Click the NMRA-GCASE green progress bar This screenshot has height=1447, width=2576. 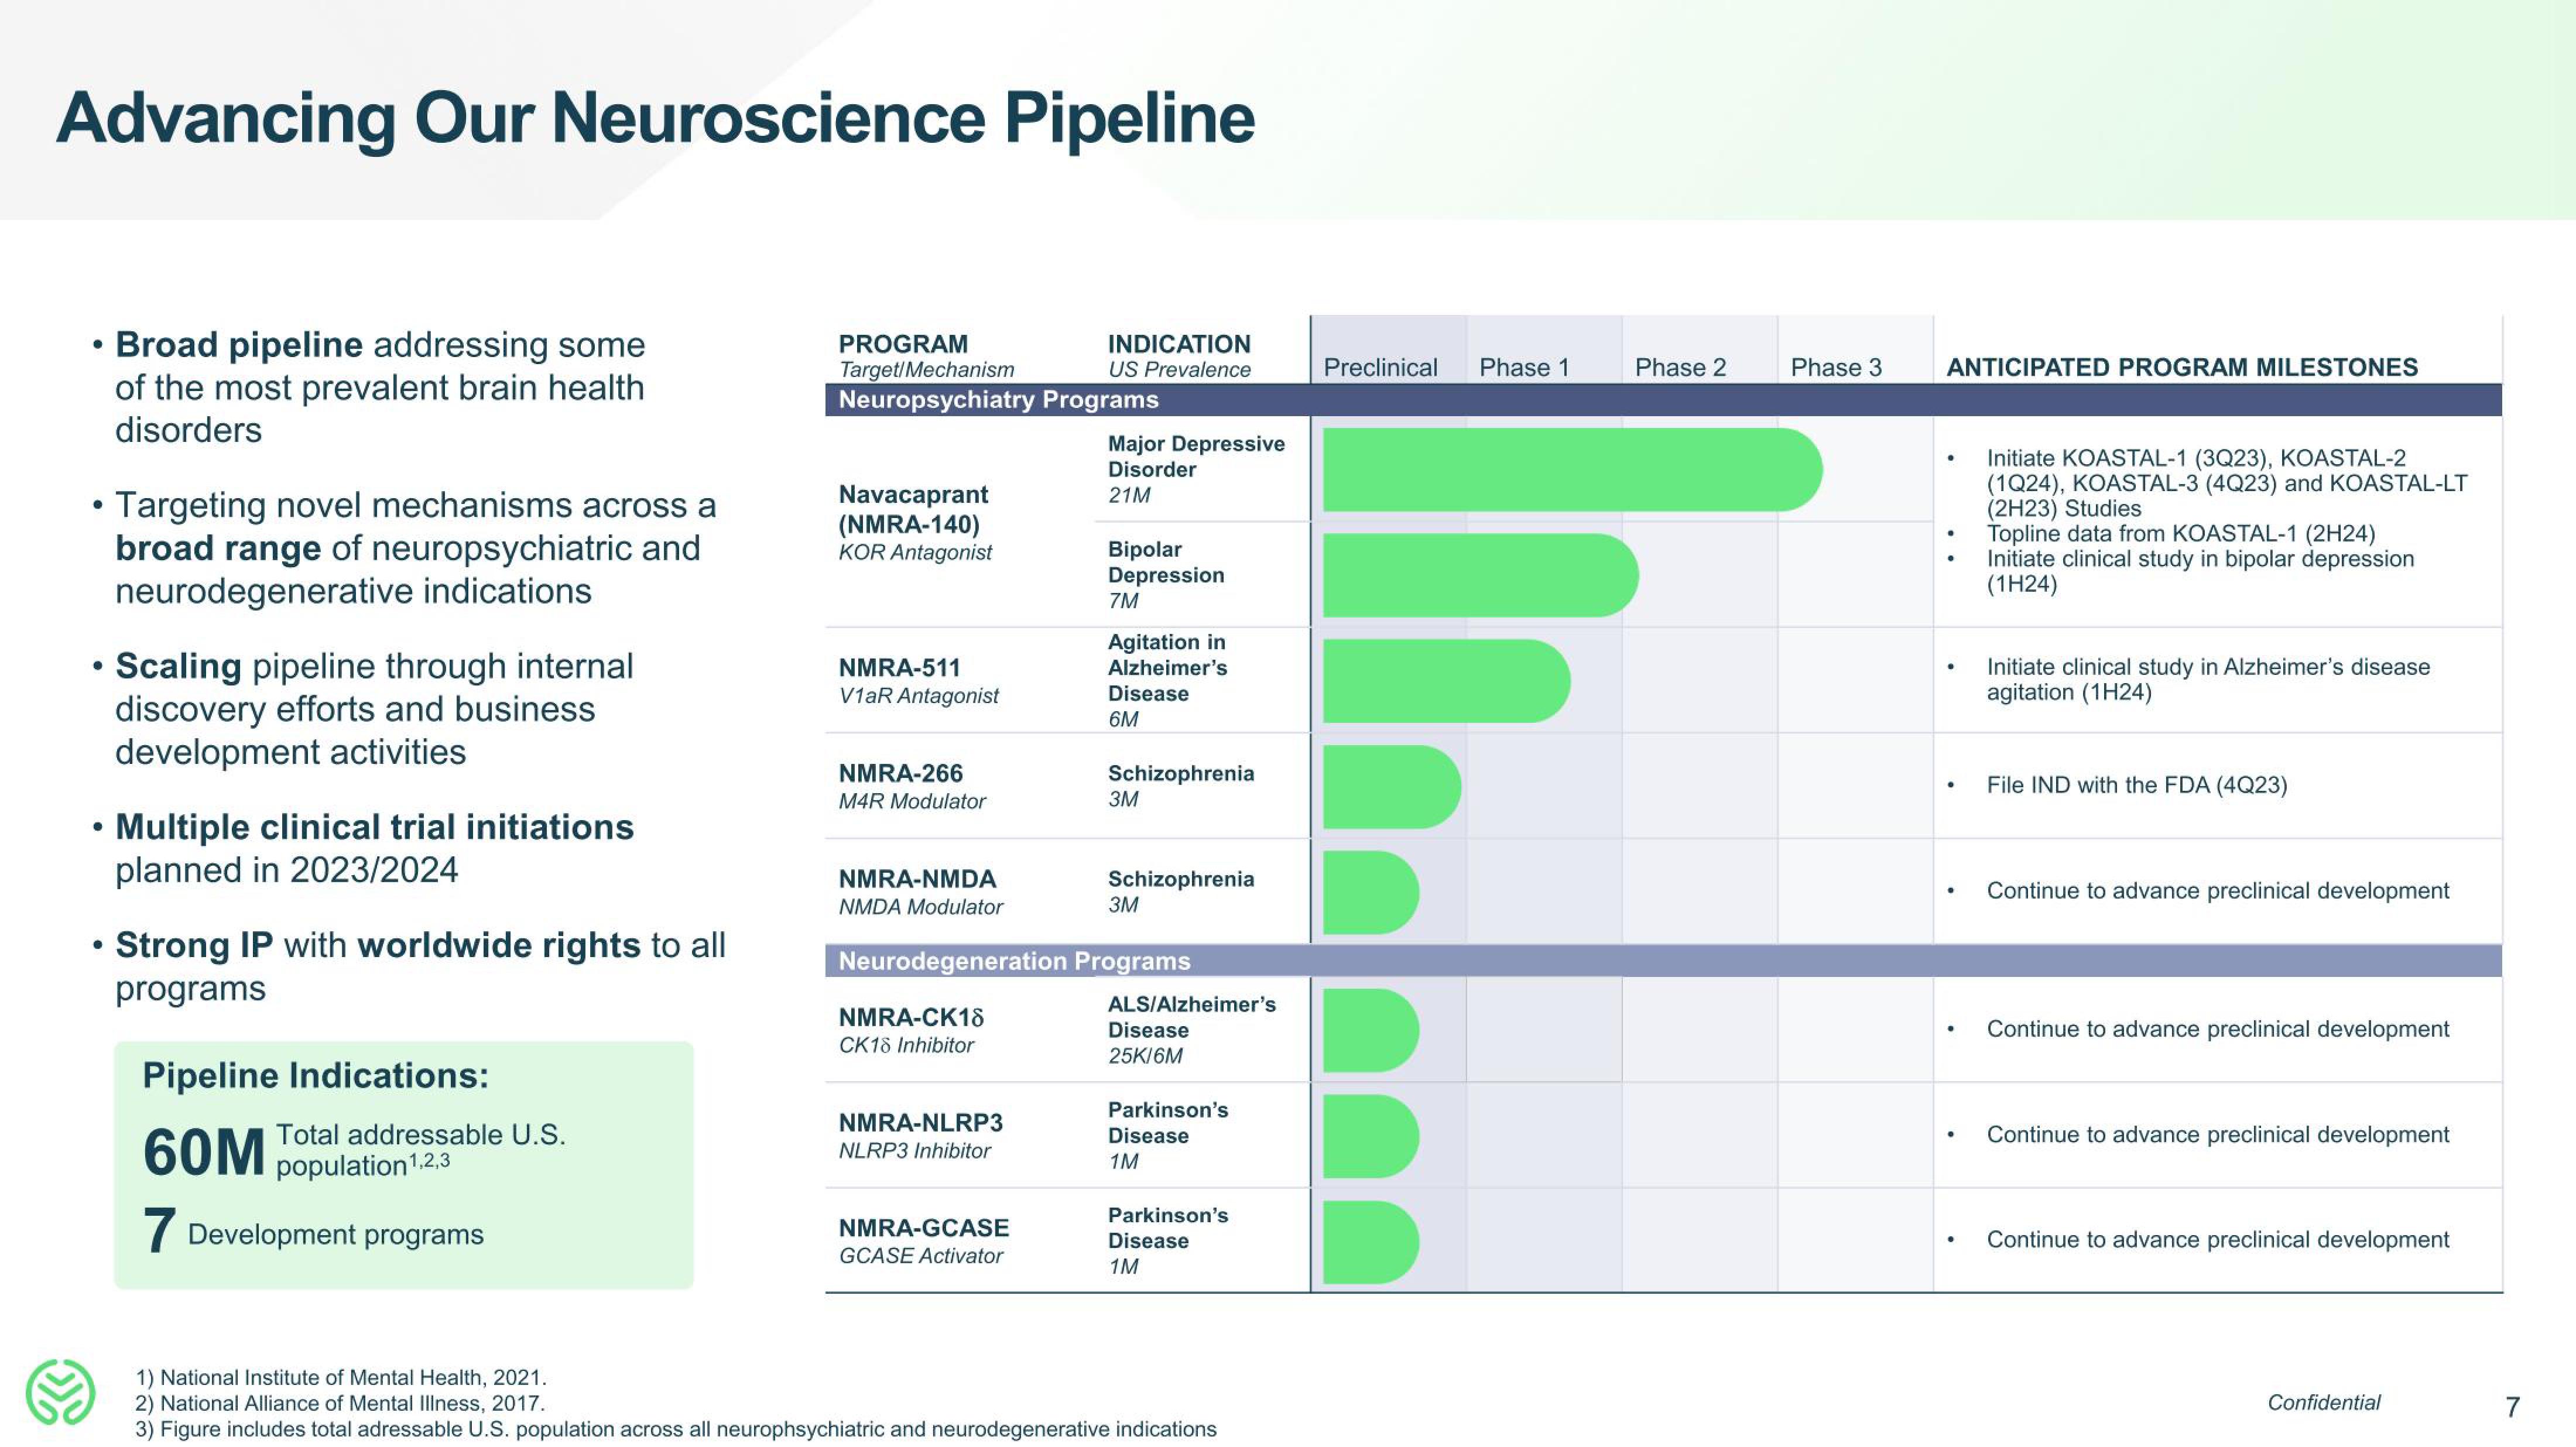tap(1370, 1242)
